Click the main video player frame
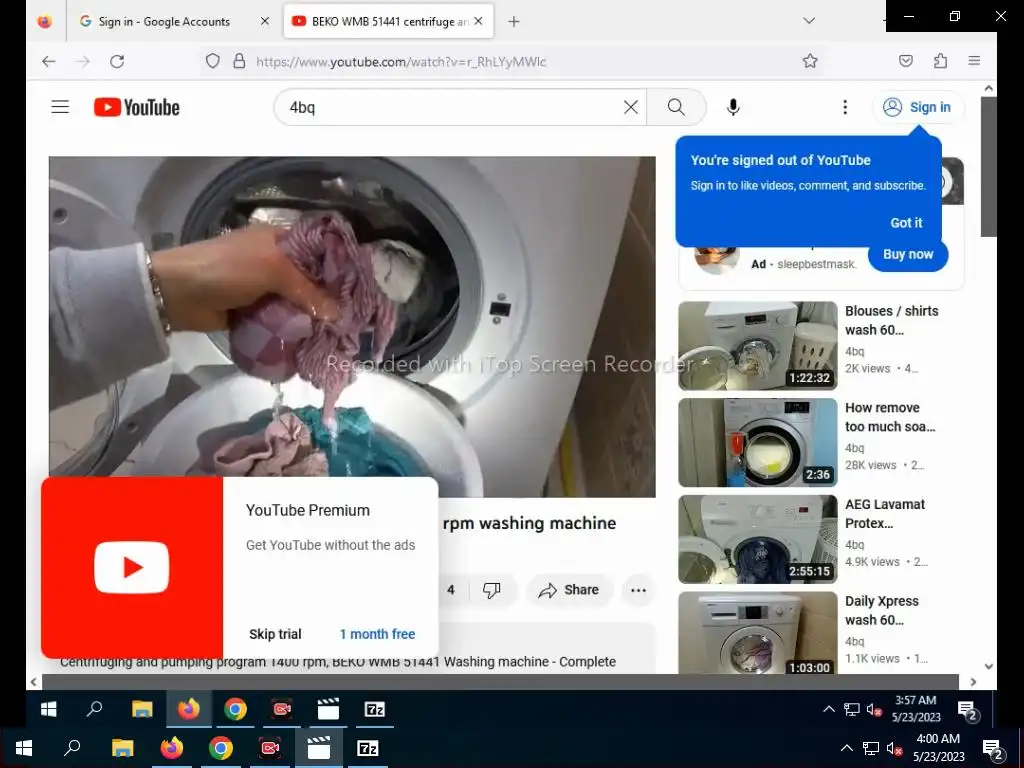This screenshot has height=768, width=1024. coord(352,327)
